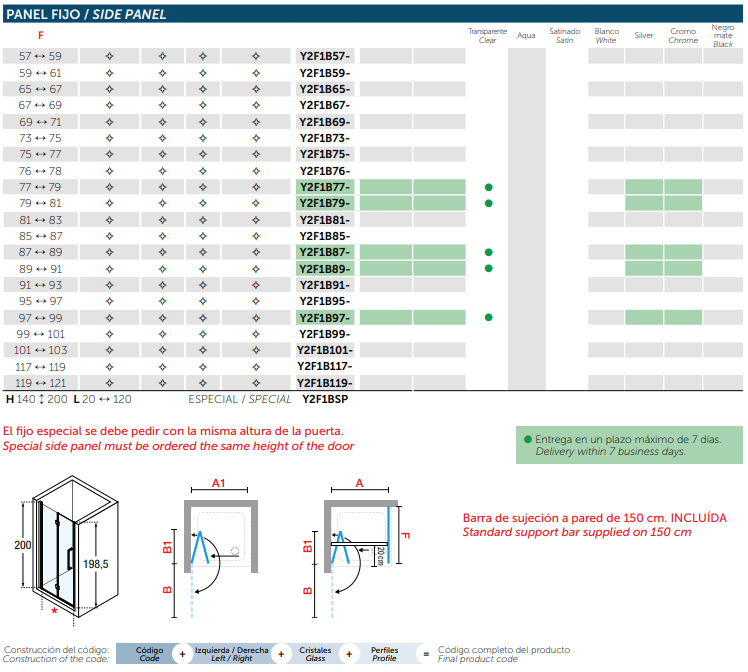Select the Transparente Clear column header
The width and height of the screenshot is (748, 672).
pyautogui.click(x=488, y=36)
